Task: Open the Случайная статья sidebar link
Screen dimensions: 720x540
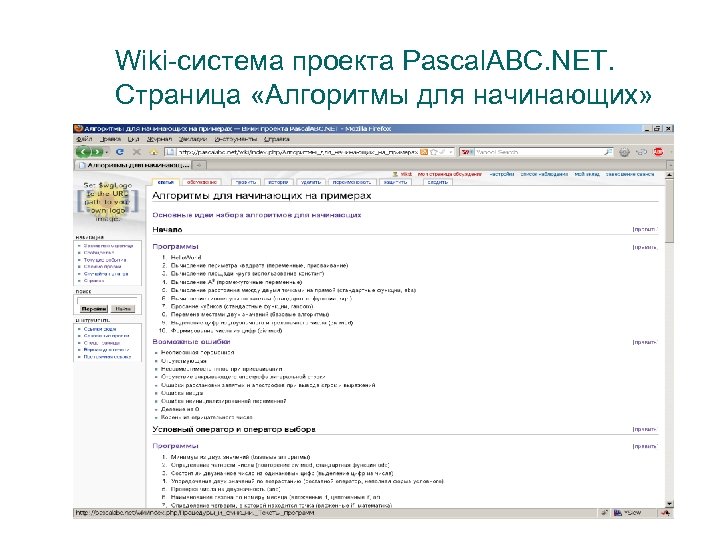Action: [x=106, y=274]
